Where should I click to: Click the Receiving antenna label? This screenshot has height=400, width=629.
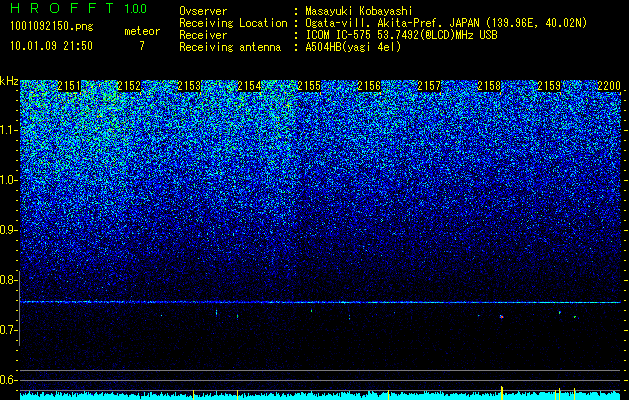coord(230,47)
